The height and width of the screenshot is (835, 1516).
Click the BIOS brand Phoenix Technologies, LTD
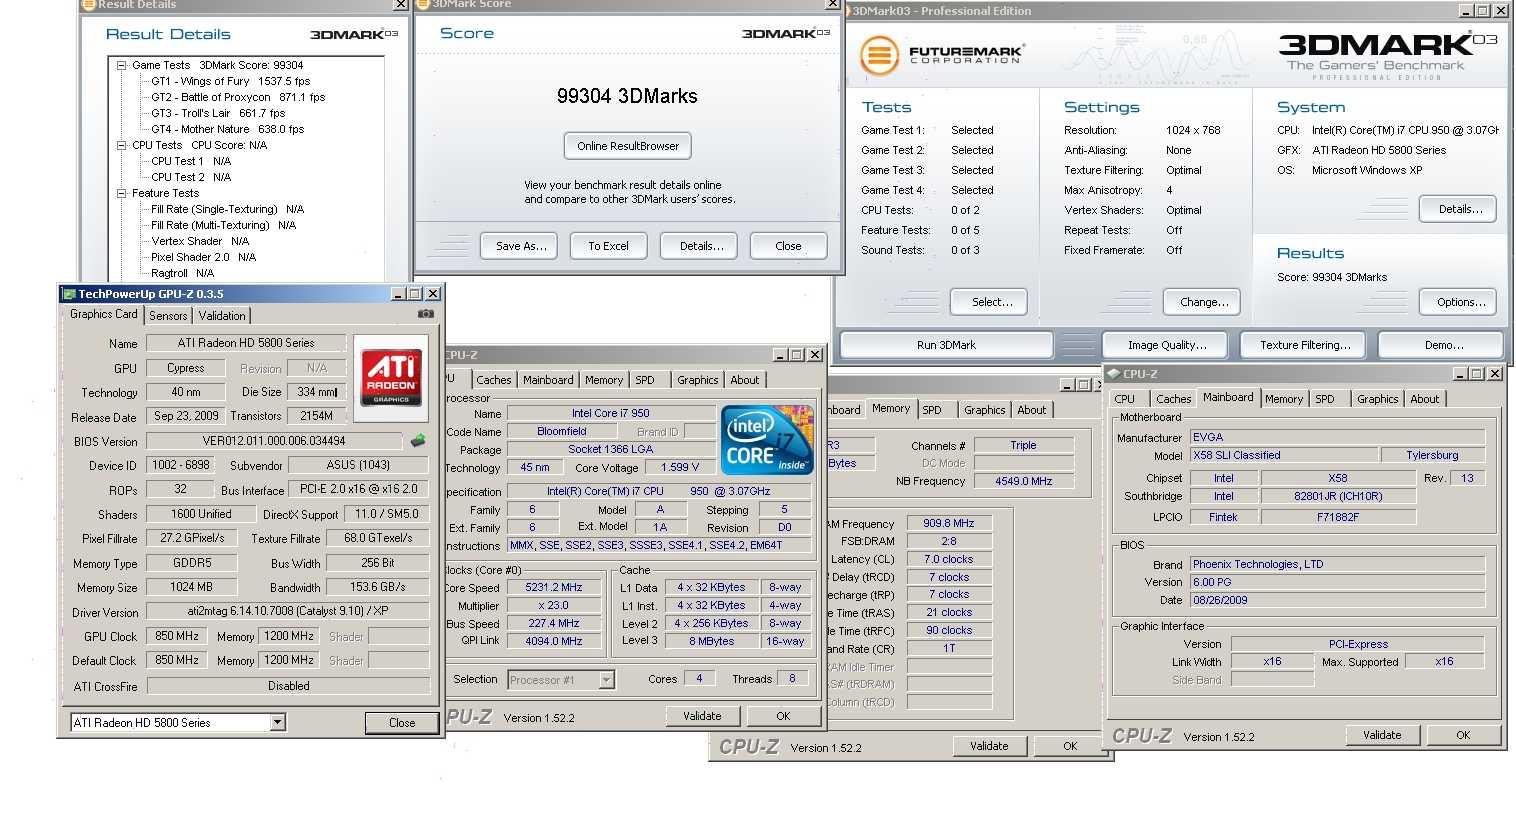pyautogui.click(x=1337, y=564)
